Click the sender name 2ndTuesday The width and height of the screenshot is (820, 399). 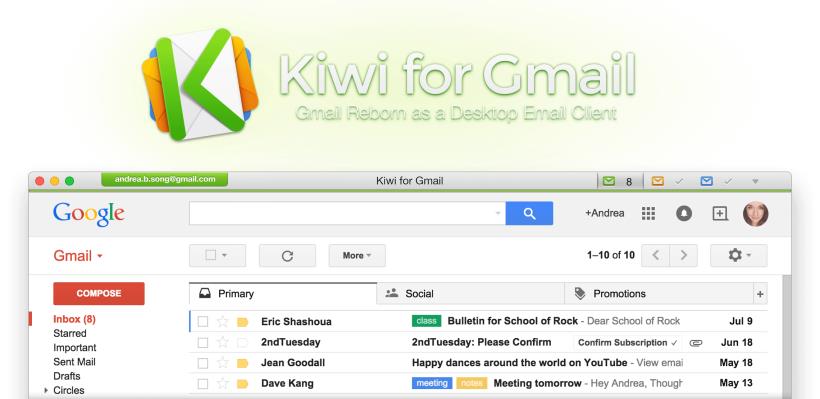click(x=291, y=342)
